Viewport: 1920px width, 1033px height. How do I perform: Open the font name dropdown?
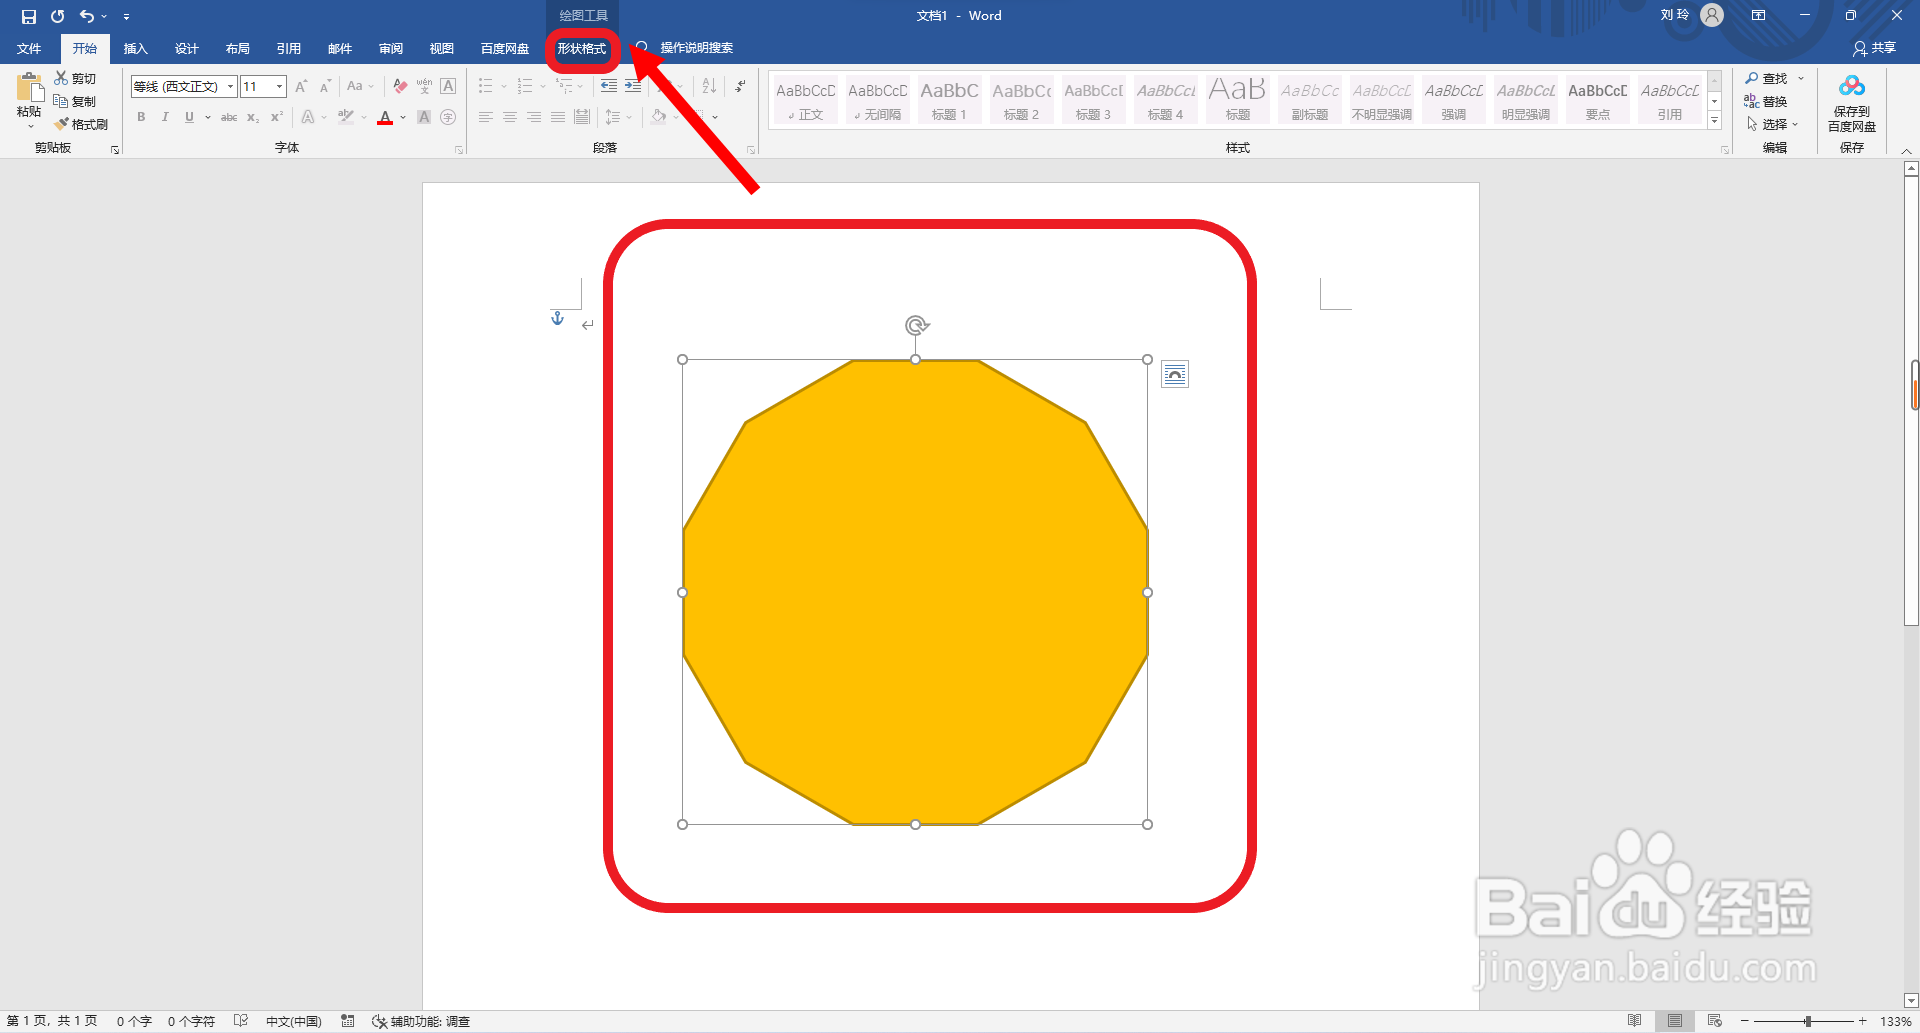click(230, 87)
